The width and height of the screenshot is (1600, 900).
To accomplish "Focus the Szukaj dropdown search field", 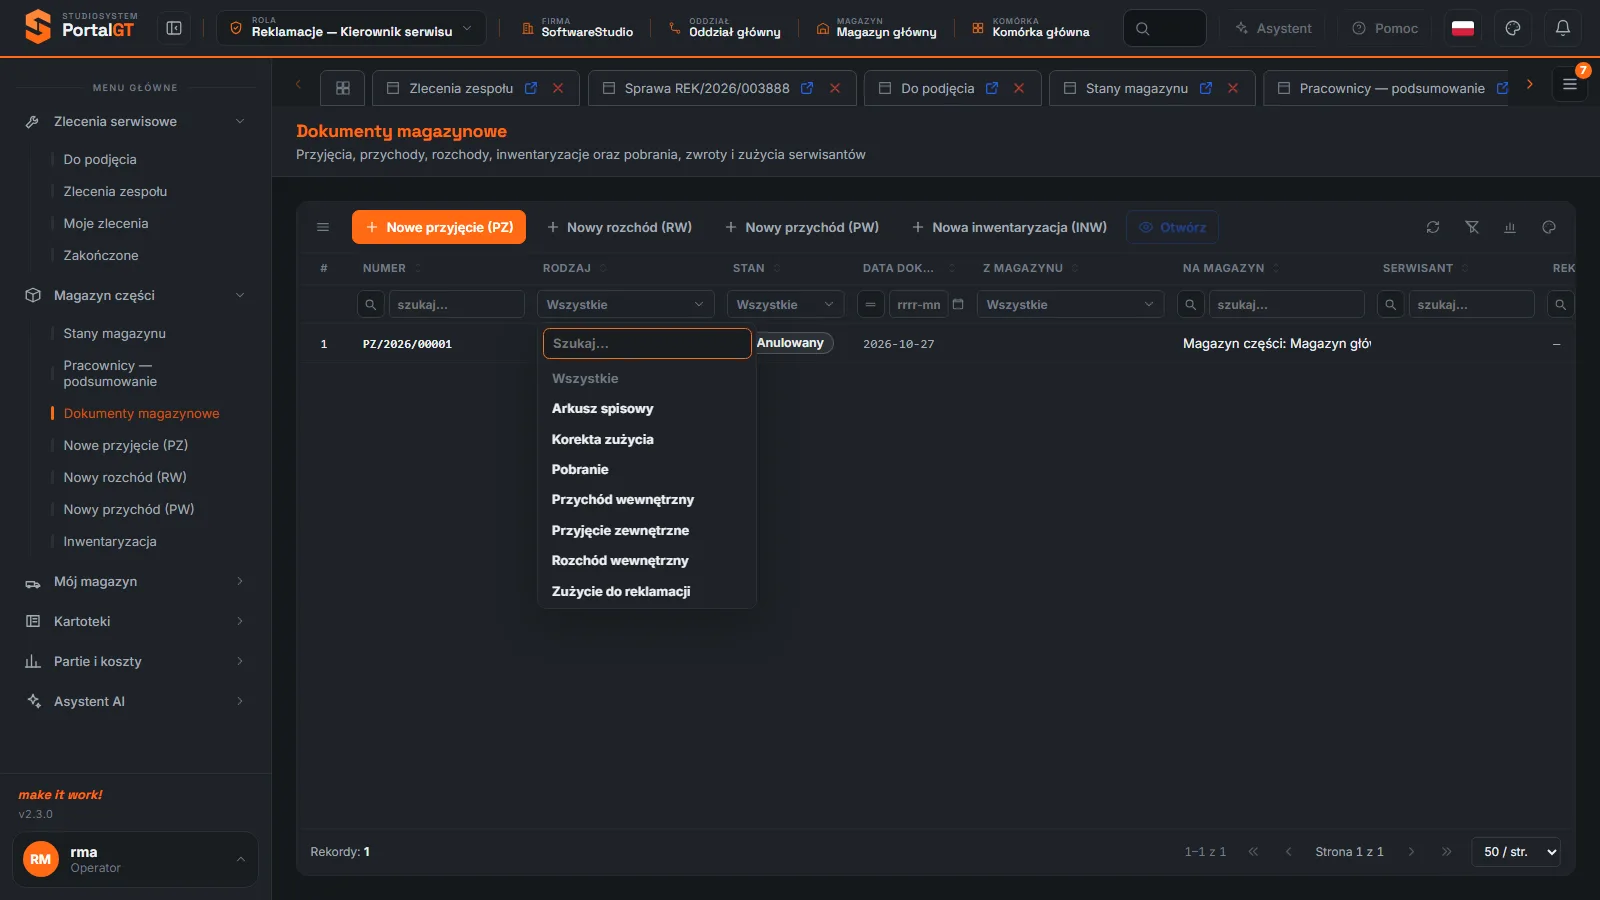I will tap(647, 343).
